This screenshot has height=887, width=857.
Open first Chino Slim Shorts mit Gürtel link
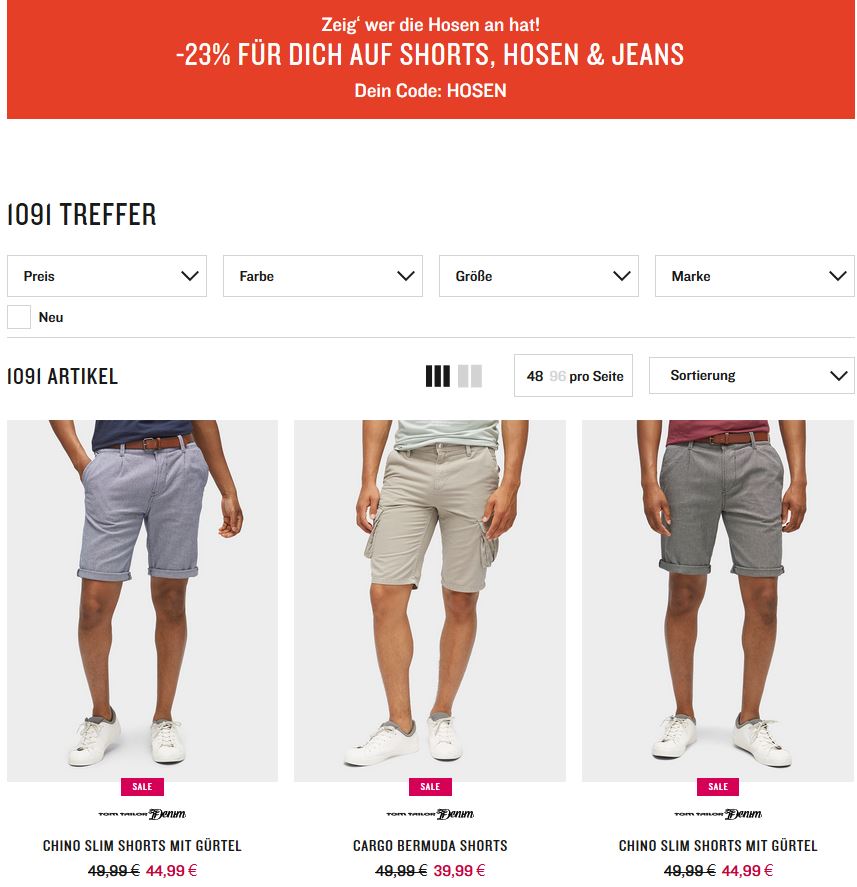(x=142, y=846)
